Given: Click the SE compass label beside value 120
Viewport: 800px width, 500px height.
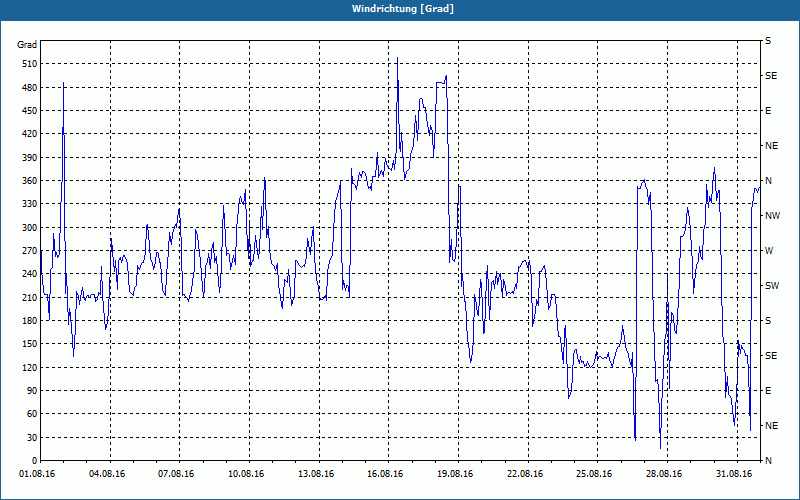Looking at the screenshot, I should [x=771, y=356].
